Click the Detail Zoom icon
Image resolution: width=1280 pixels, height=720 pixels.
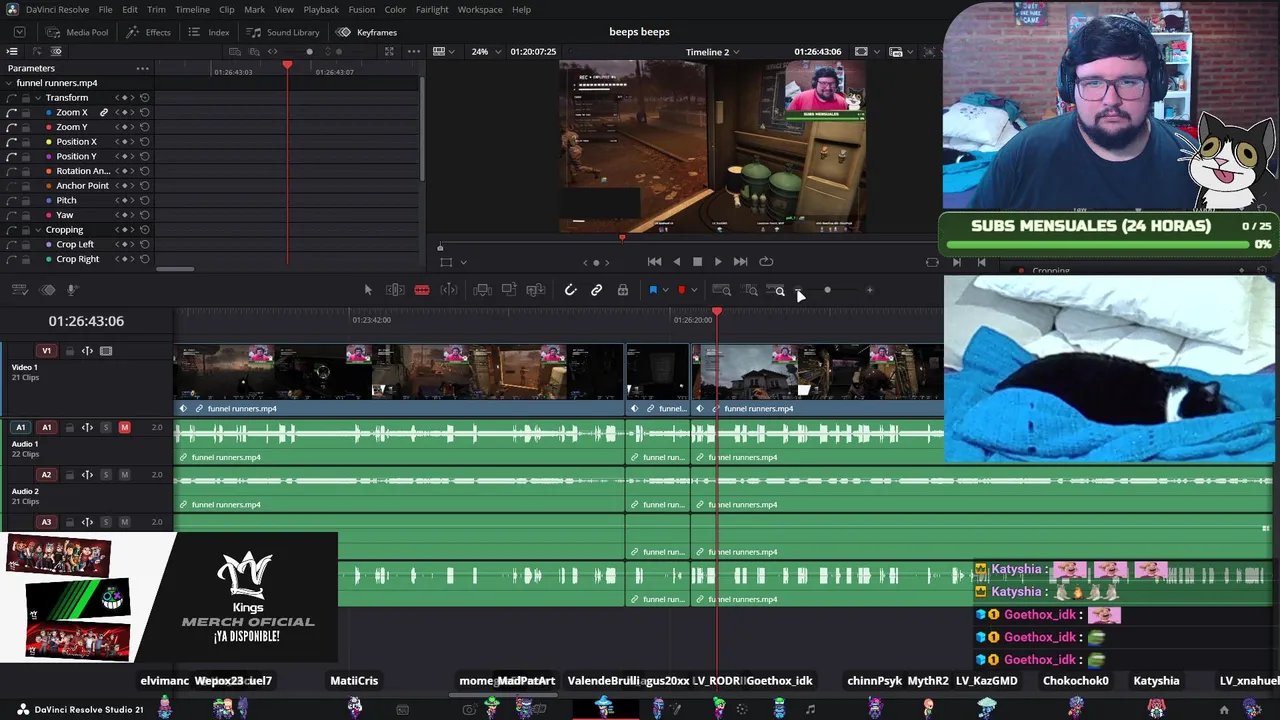coord(750,290)
